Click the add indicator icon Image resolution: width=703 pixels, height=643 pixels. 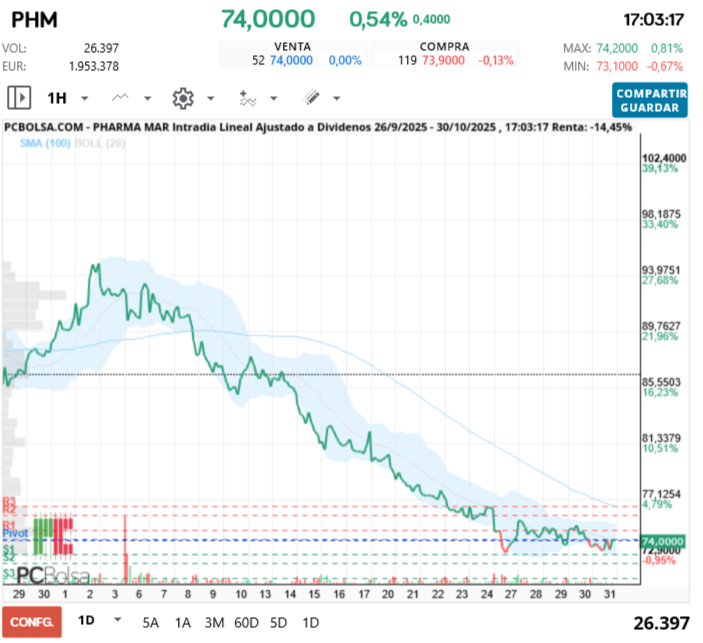click(x=247, y=98)
